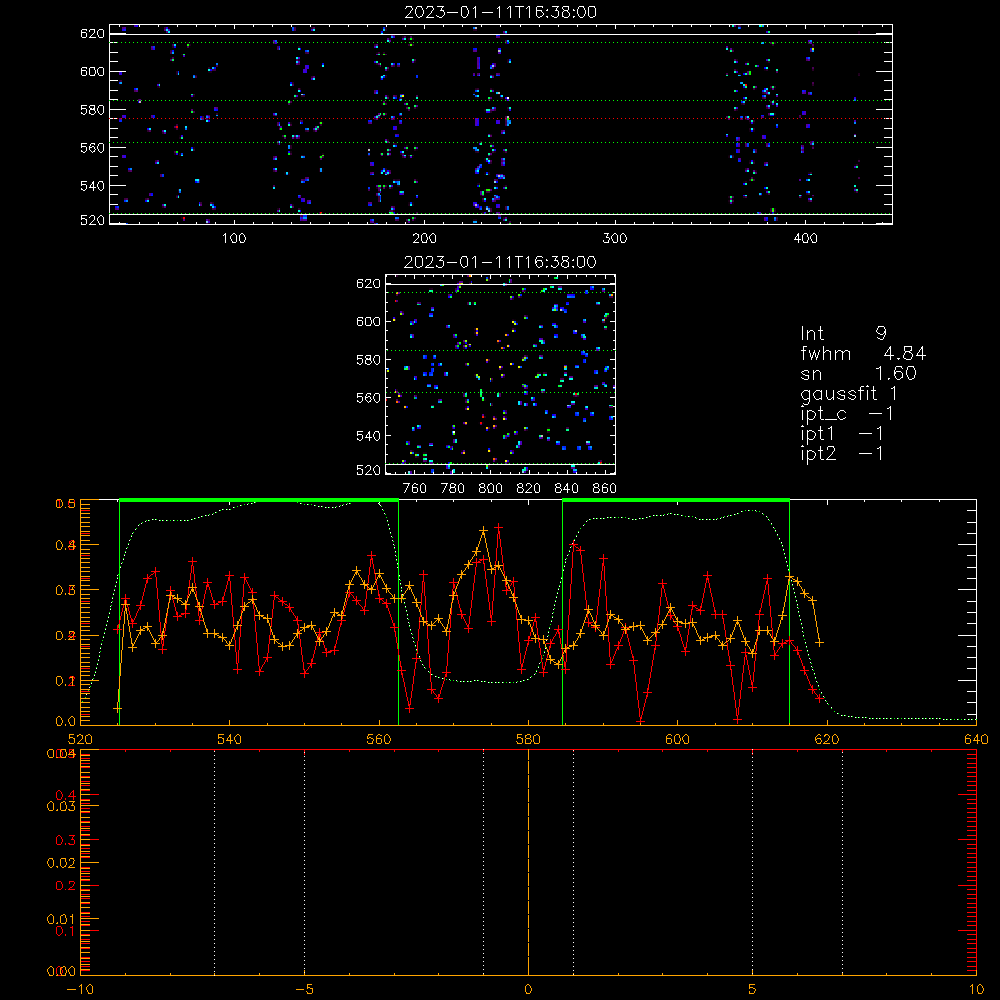Click the wide top spectrogram image panel
The image size is (1000, 1000).
pyautogui.click(x=501, y=124)
